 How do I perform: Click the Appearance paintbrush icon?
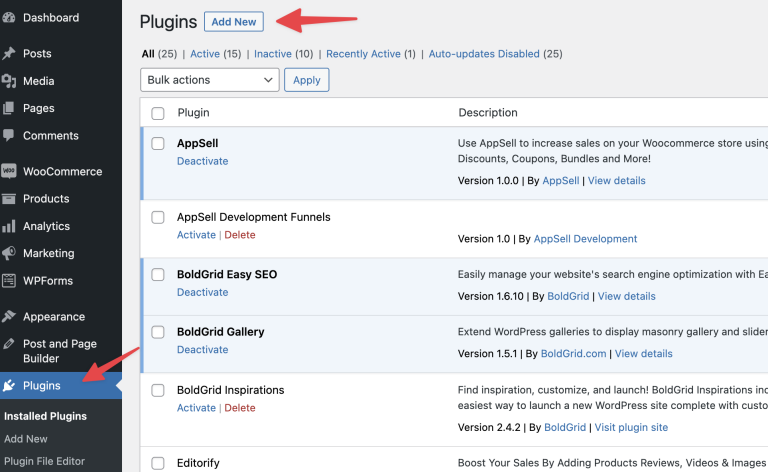coord(8,317)
